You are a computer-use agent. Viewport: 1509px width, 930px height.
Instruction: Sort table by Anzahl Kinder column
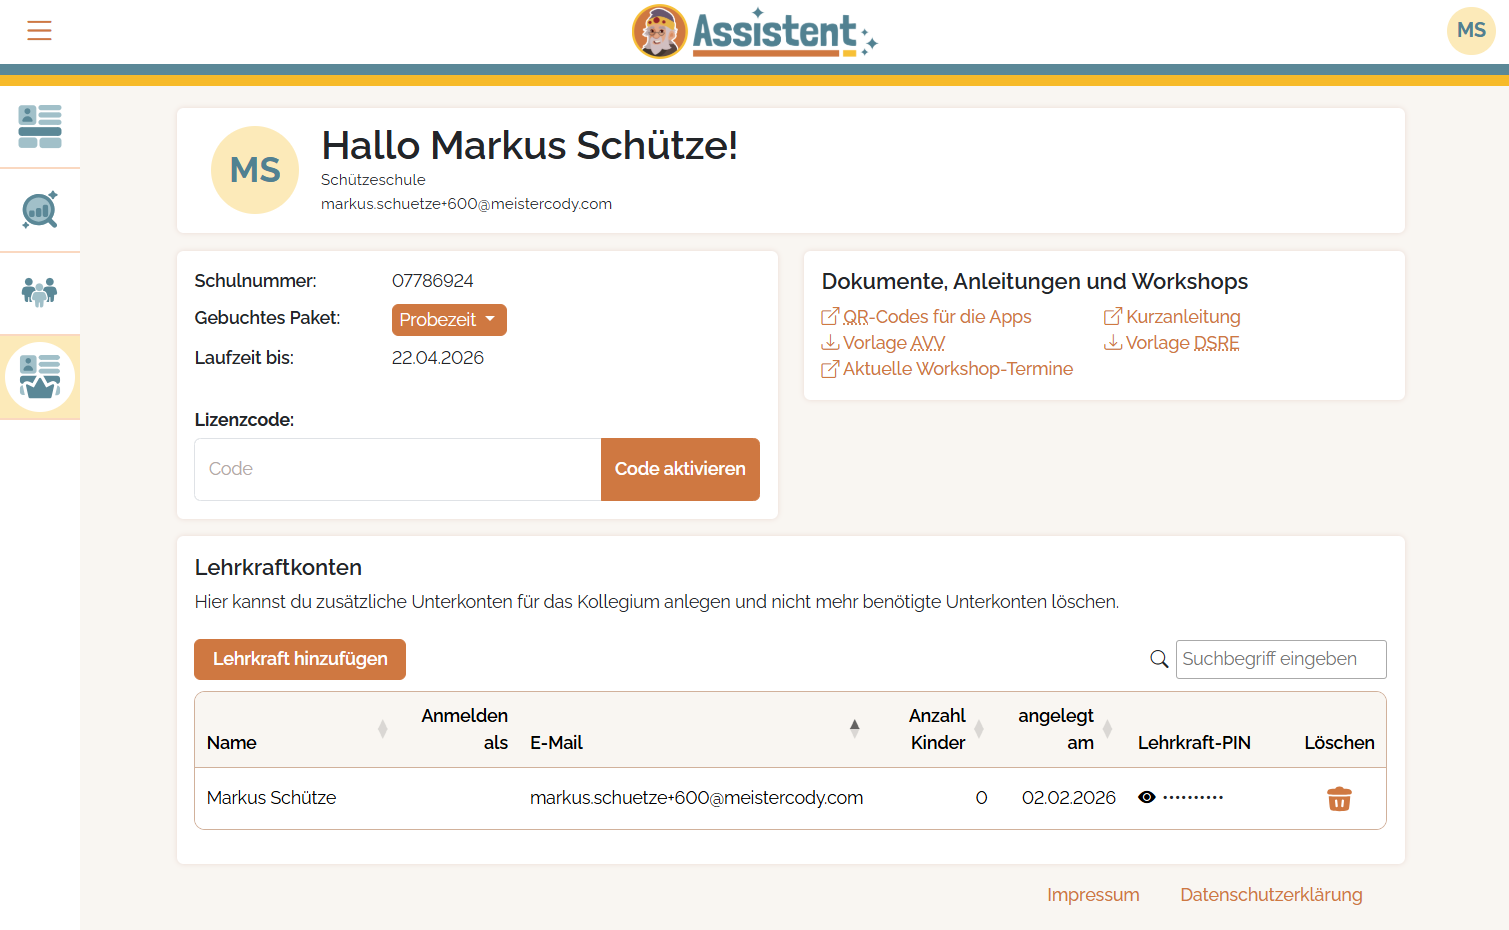pyautogui.click(x=979, y=729)
